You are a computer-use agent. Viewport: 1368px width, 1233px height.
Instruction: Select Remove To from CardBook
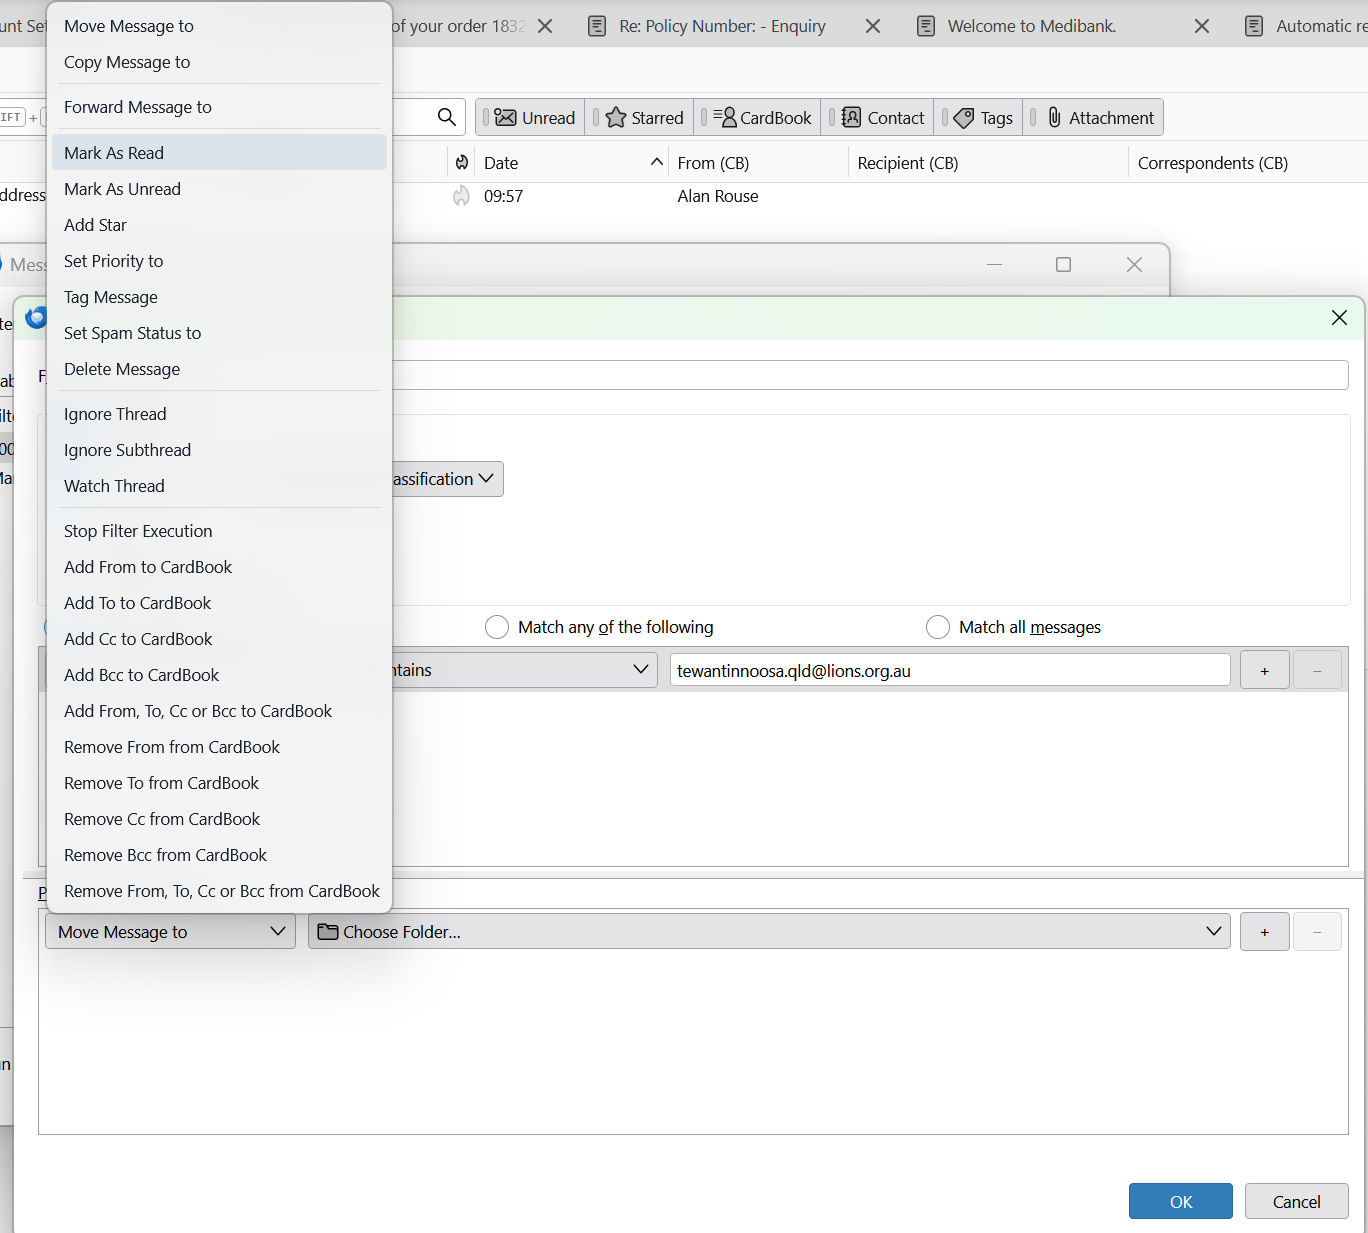pos(219,783)
